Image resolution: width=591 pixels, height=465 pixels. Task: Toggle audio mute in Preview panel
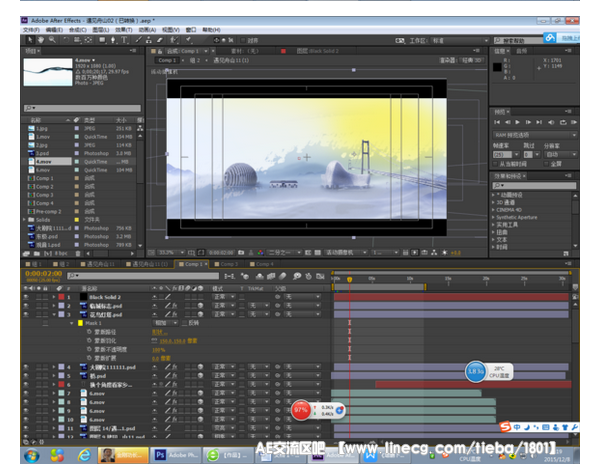pos(551,122)
